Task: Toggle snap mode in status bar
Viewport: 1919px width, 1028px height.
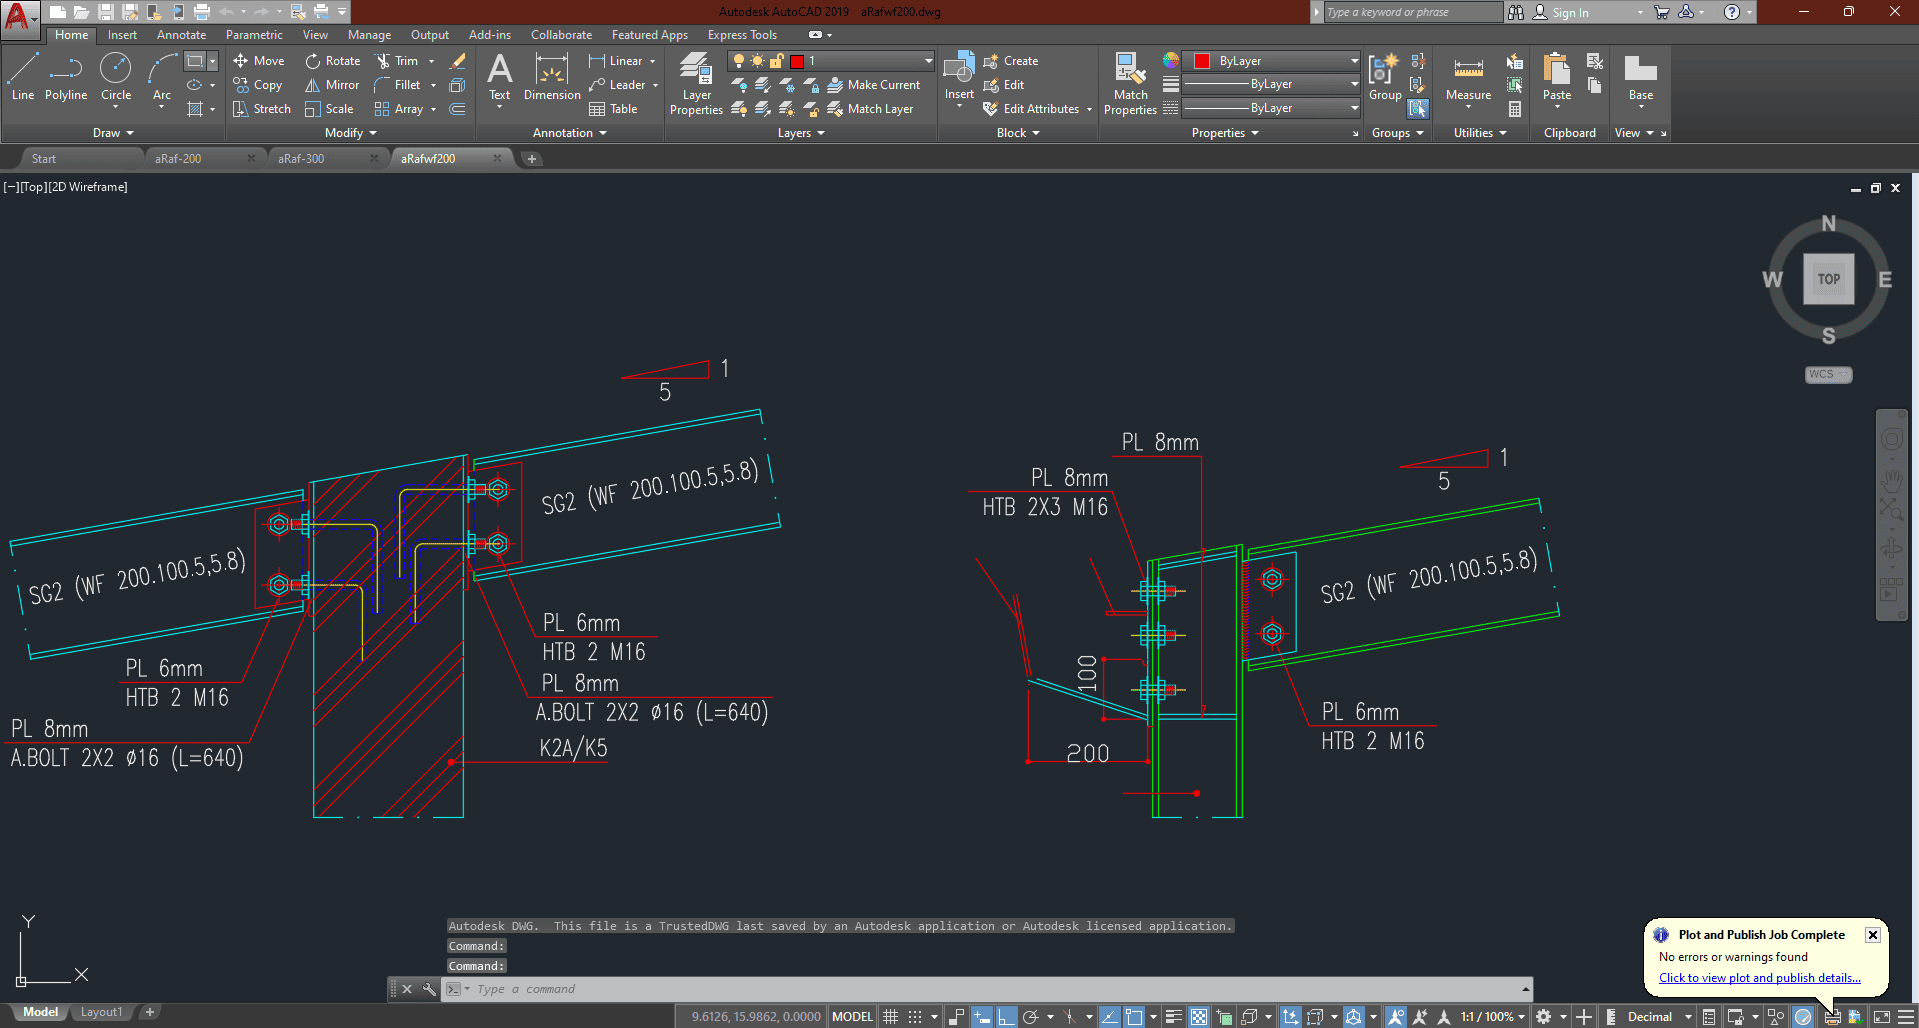Action: click(915, 1017)
